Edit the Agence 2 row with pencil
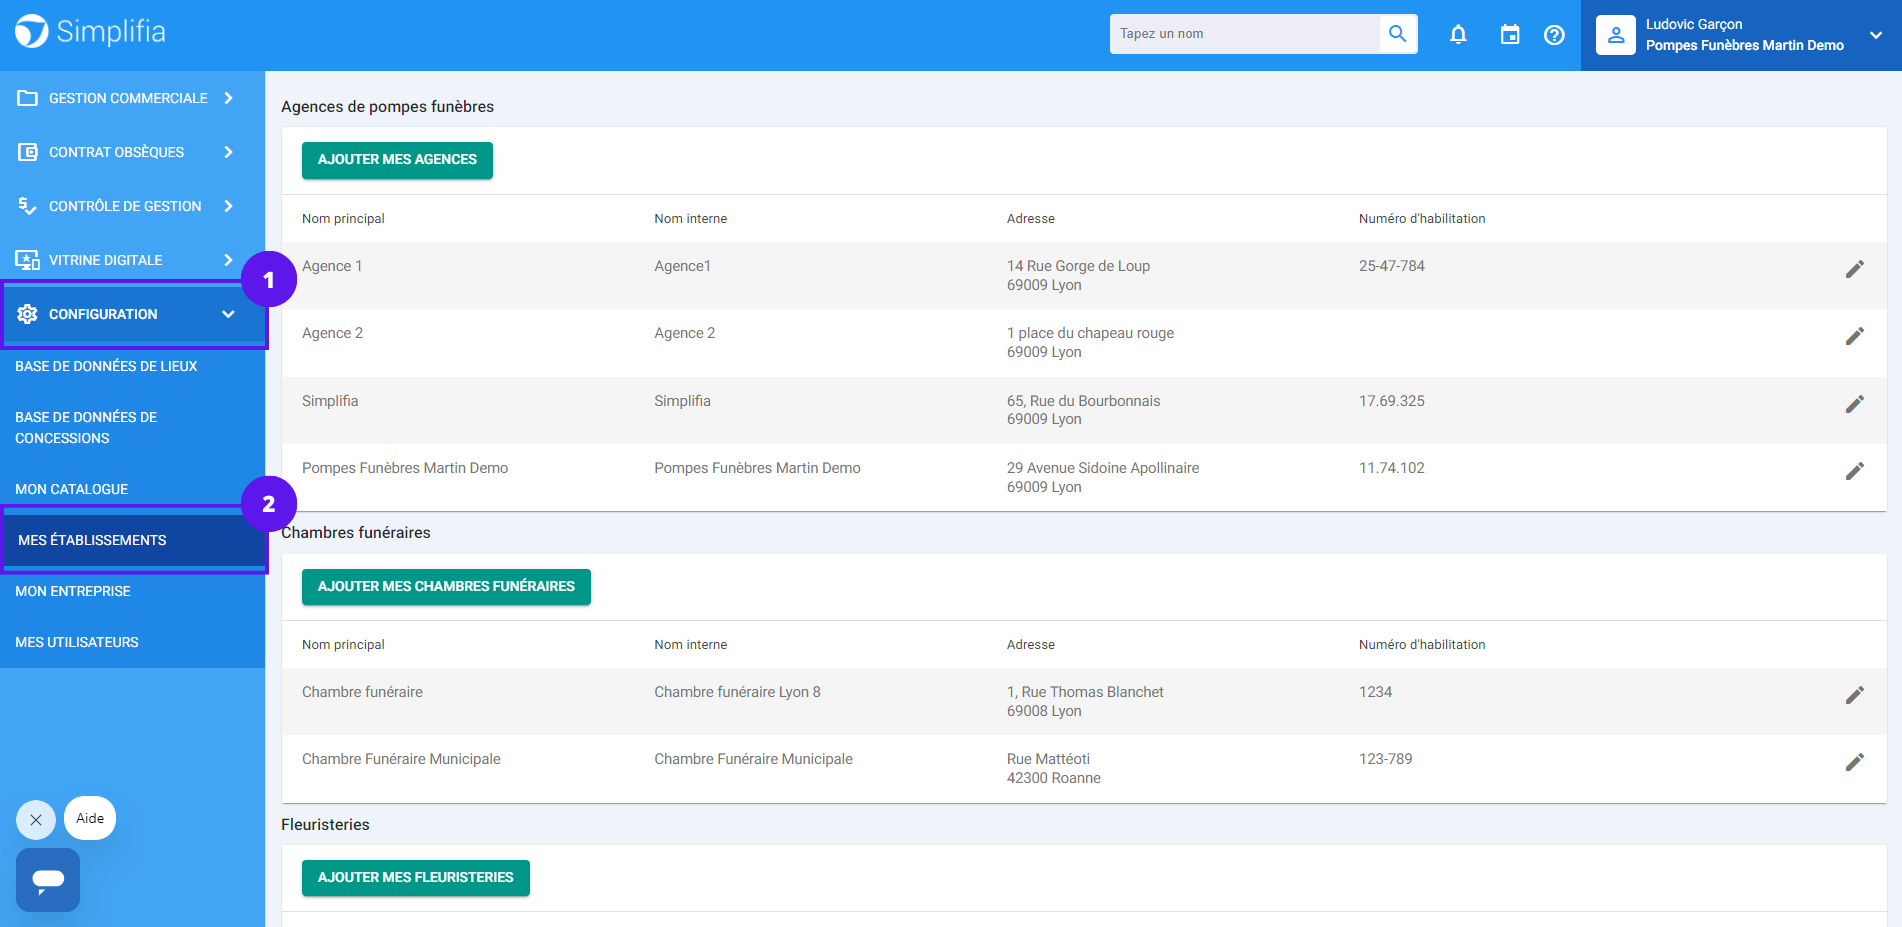Screen dimensions: 1902x927 coord(1855,336)
